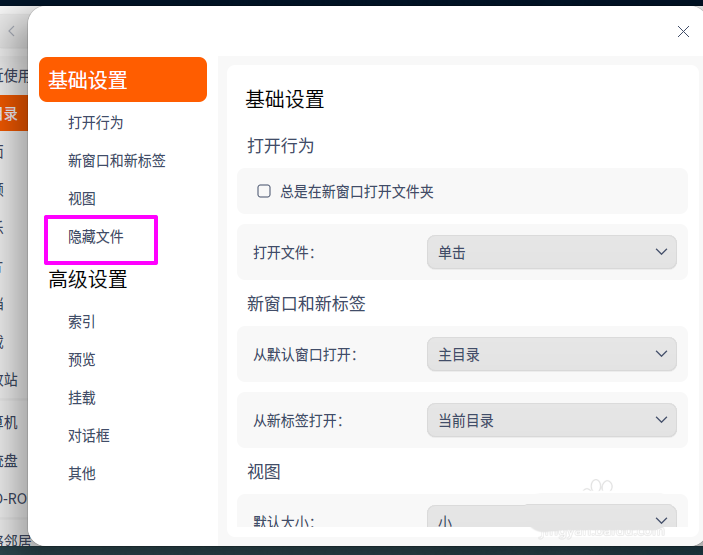Enable always open folder in new window

[x=264, y=191]
